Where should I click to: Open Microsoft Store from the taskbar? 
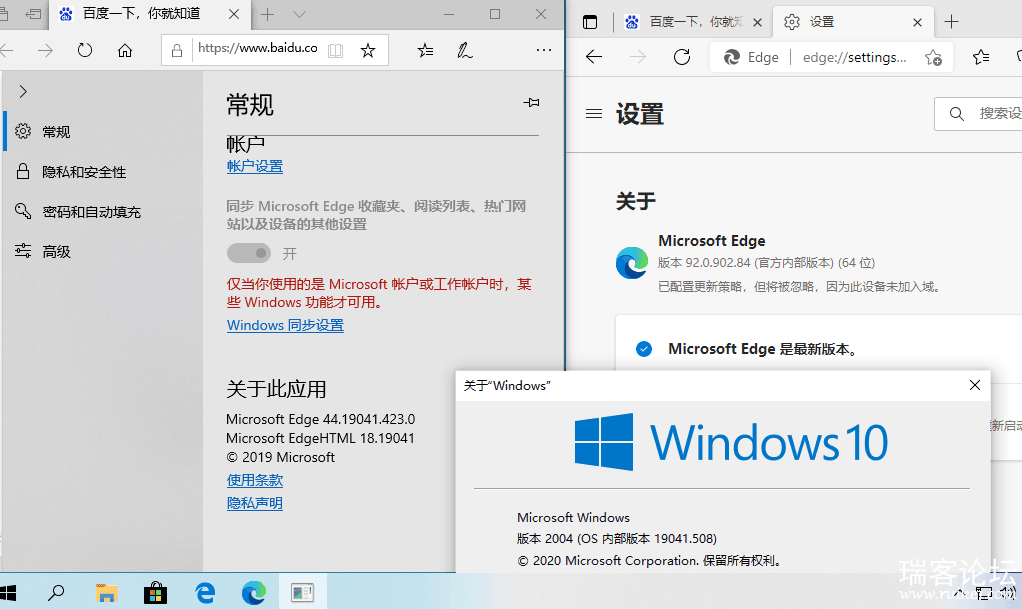[155, 593]
